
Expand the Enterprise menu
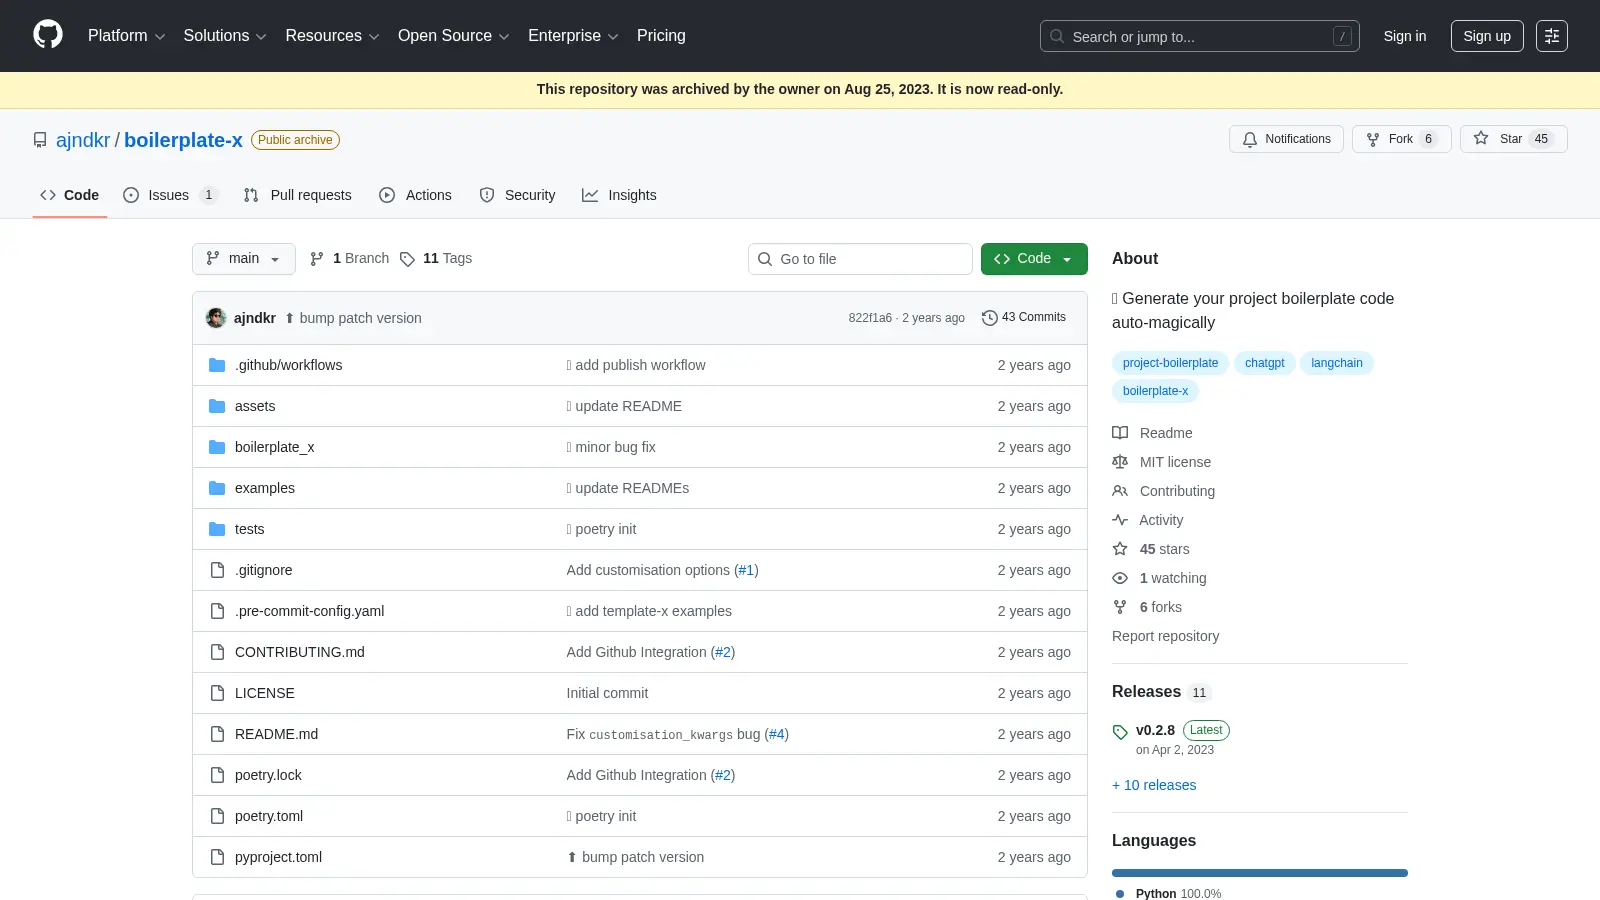pyautogui.click(x=573, y=36)
